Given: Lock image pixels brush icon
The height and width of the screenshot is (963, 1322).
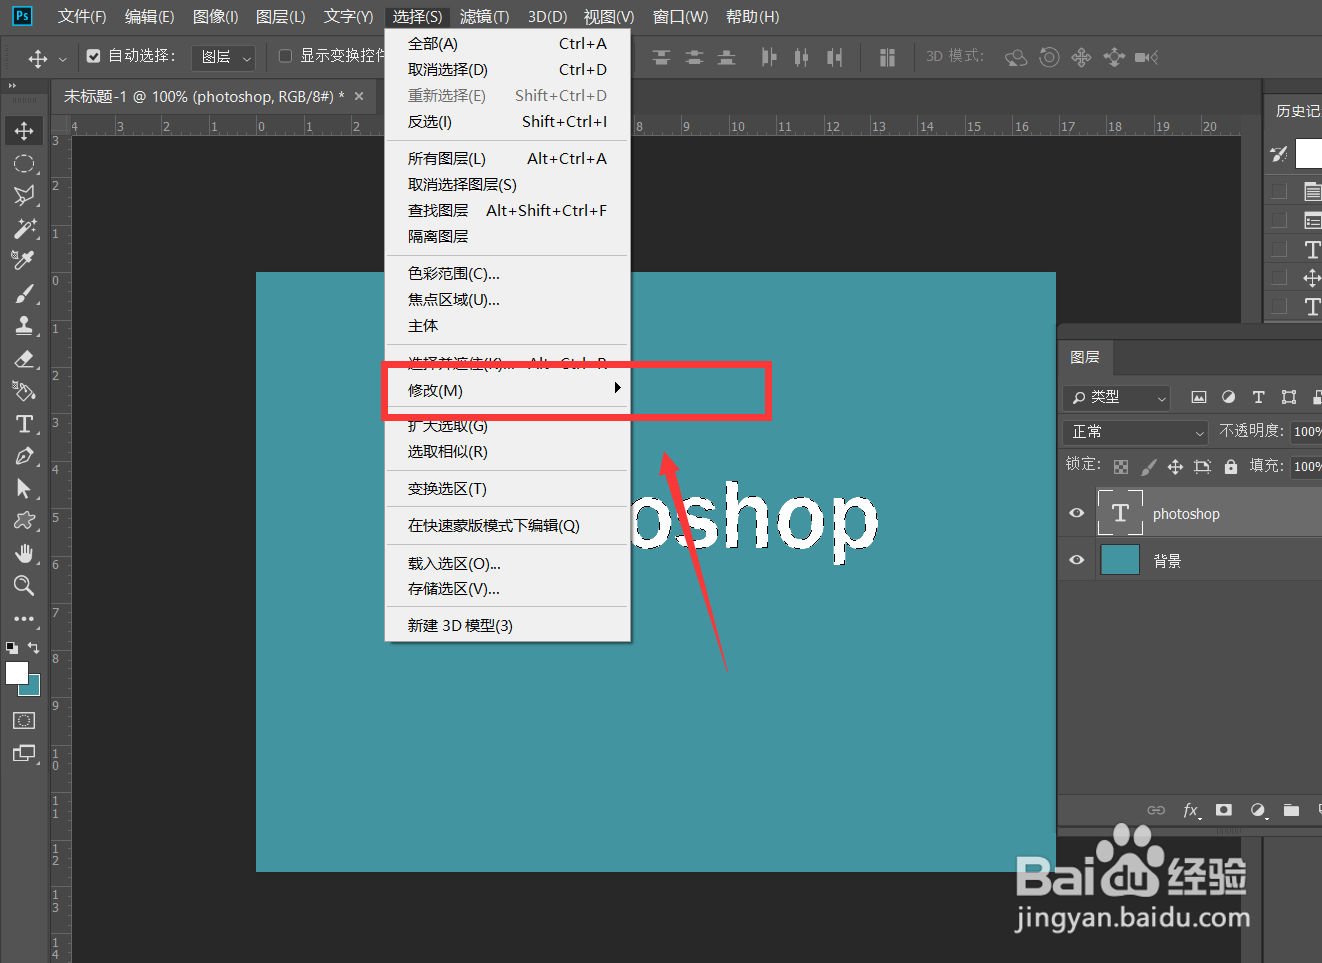Looking at the screenshot, I should (x=1148, y=467).
